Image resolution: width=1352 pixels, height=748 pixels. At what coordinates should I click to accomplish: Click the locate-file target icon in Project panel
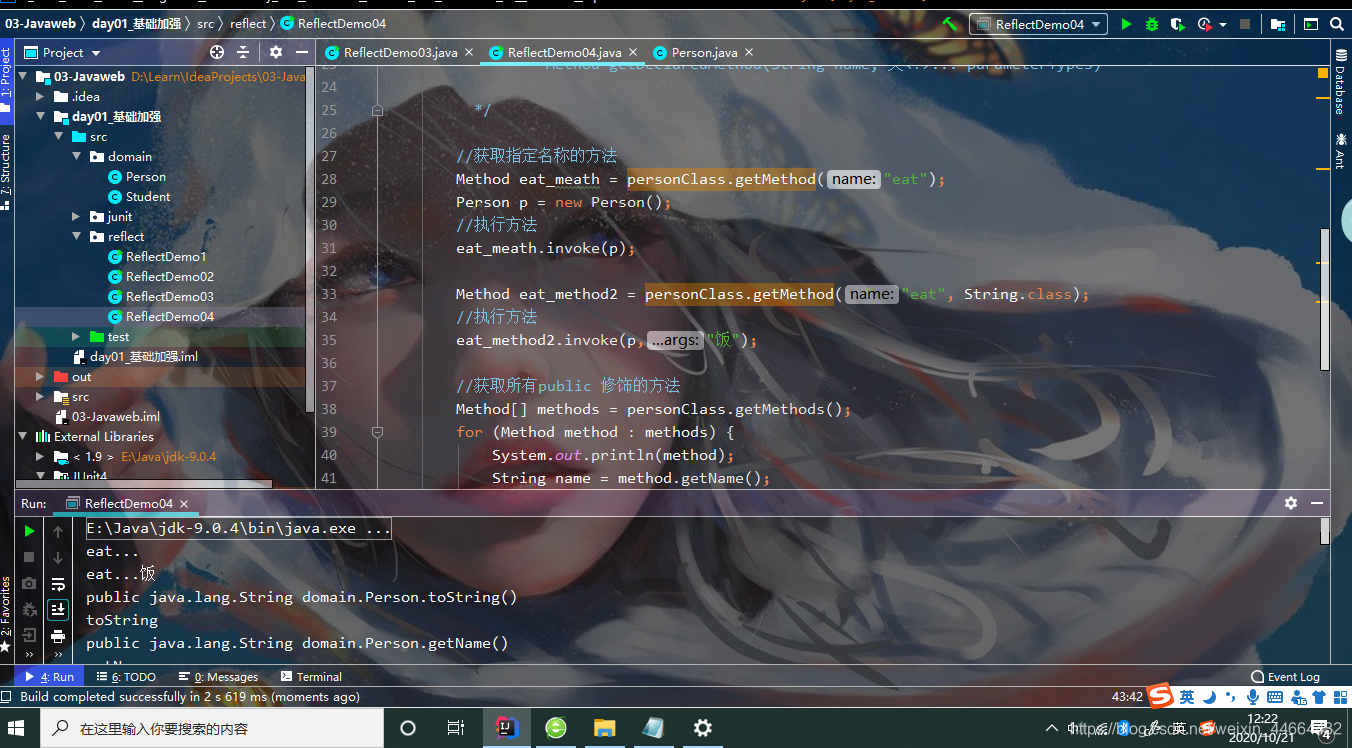[x=217, y=52]
